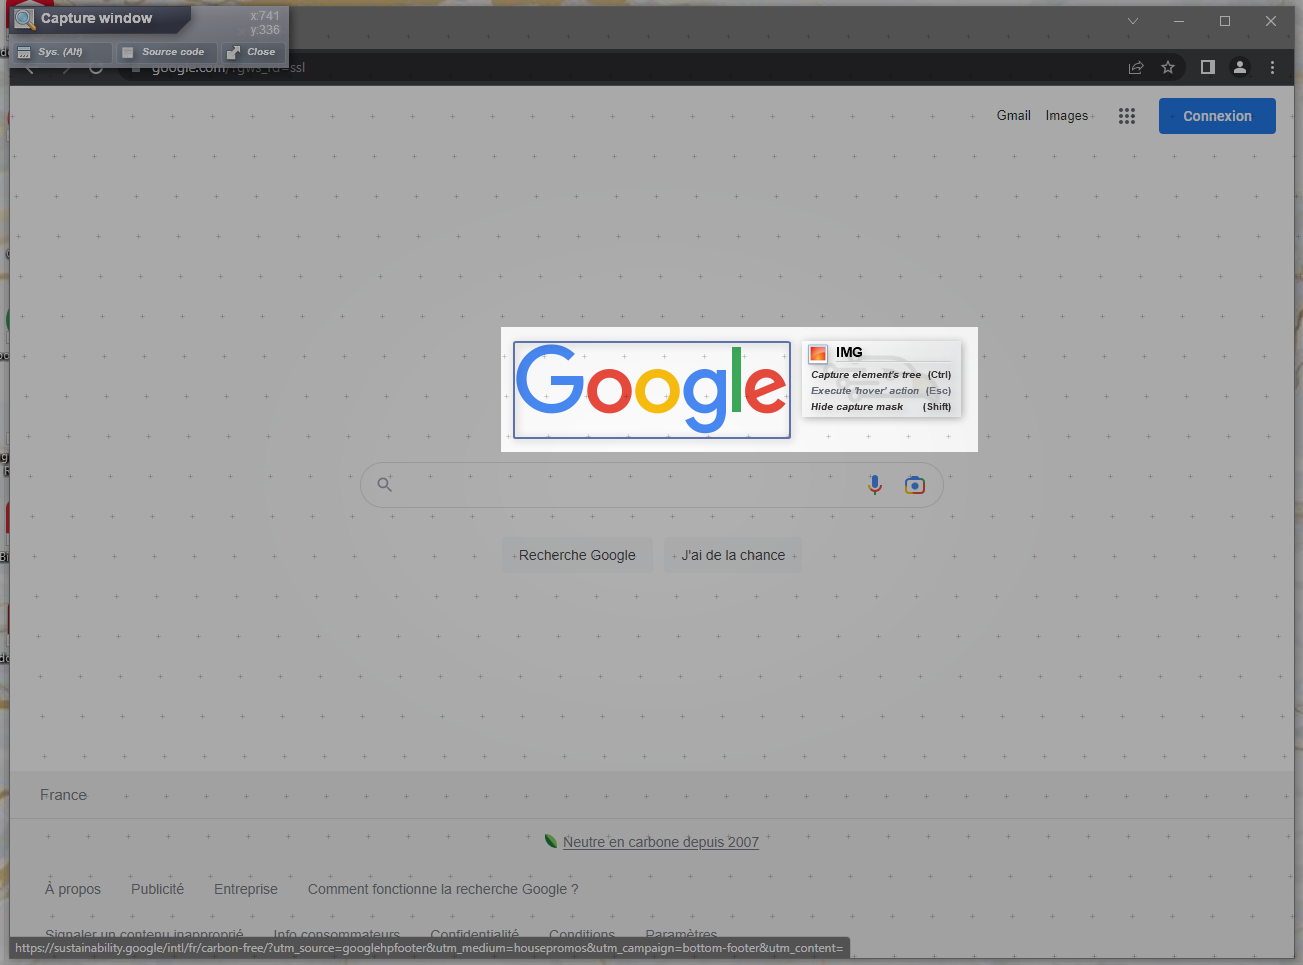Screen dimensions: 1303x965
Task: Open Neutre en carbone depuis 2007 link
Action: (661, 842)
